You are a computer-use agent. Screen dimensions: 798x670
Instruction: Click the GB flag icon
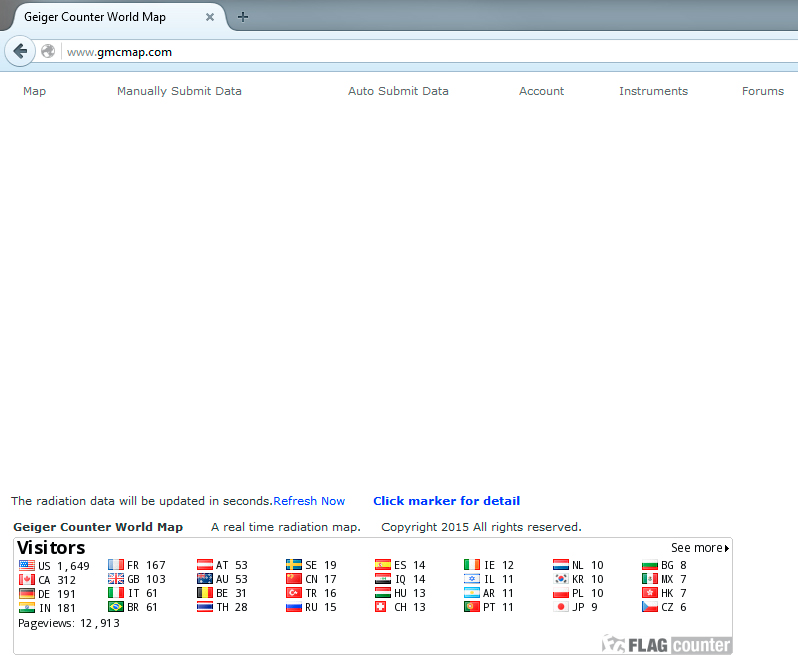point(116,579)
